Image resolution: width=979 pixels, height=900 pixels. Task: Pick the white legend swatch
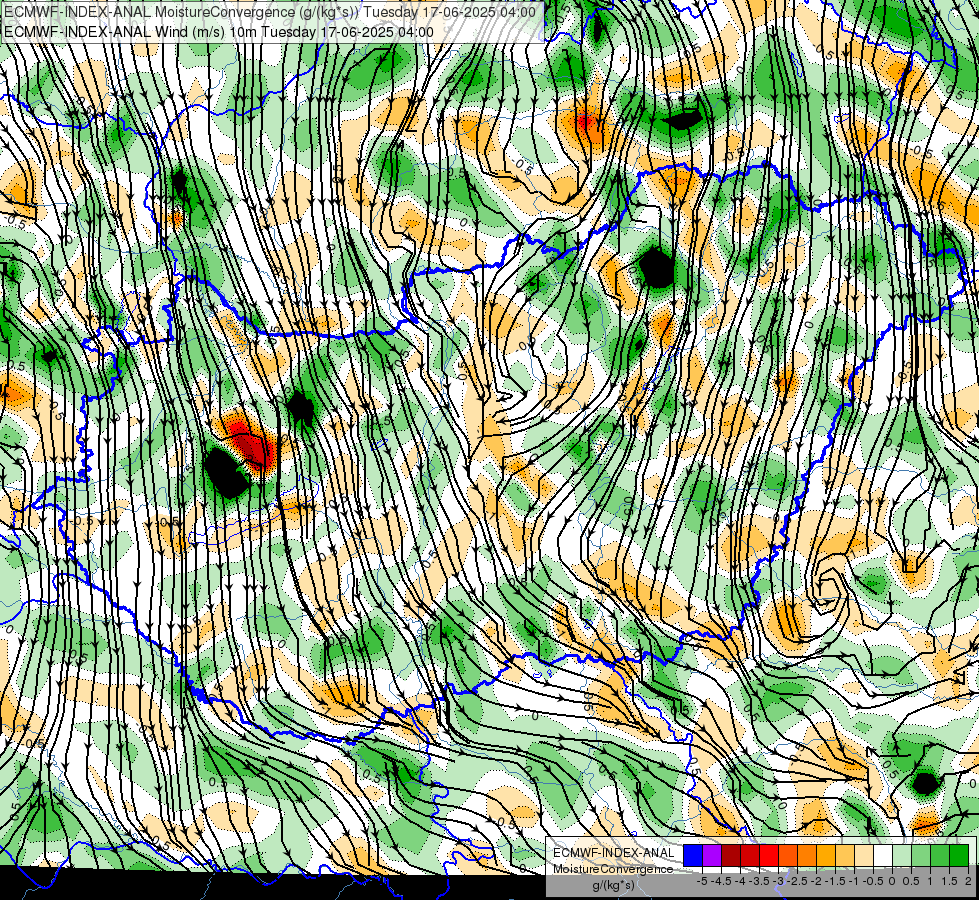883,855
